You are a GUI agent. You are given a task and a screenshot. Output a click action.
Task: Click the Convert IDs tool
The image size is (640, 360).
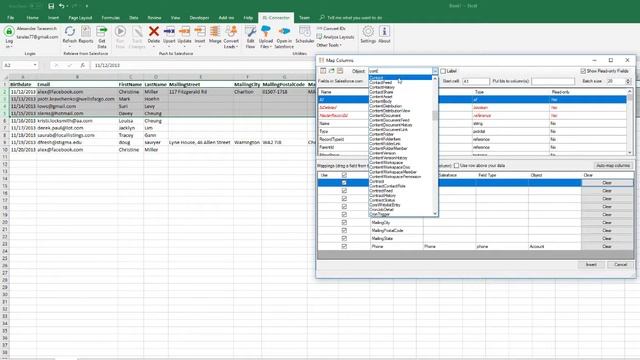331,29
